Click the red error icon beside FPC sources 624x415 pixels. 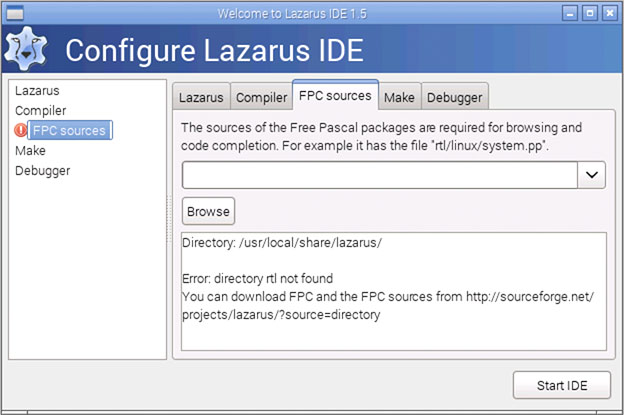[20, 130]
